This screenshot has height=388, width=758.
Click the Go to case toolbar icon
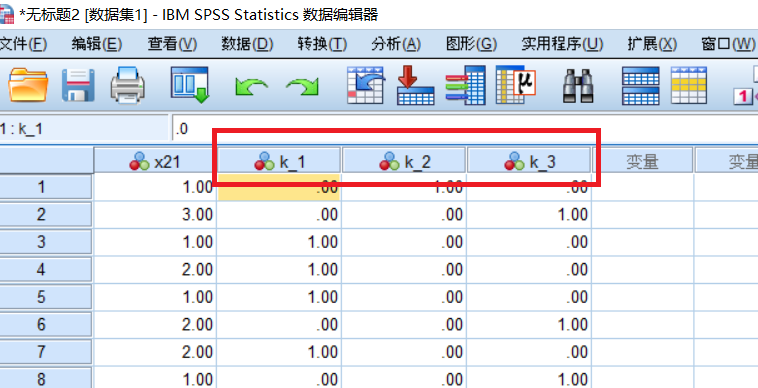366,85
